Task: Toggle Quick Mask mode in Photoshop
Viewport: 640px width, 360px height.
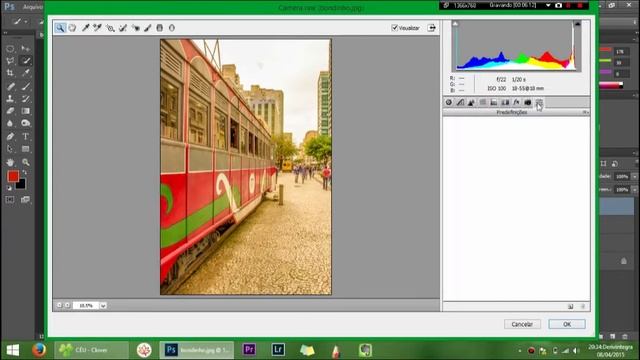Action: (x=10, y=200)
